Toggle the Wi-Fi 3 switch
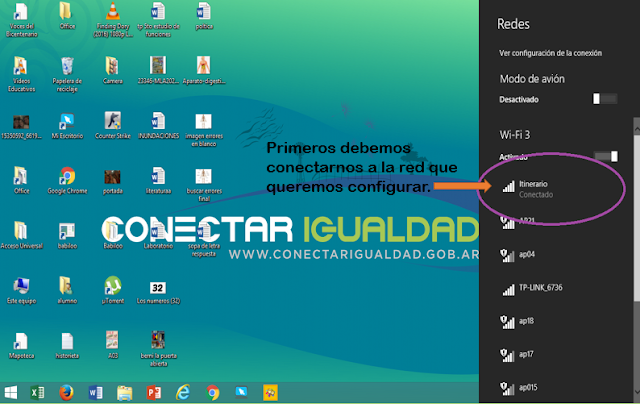 click(x=606, y=156)
